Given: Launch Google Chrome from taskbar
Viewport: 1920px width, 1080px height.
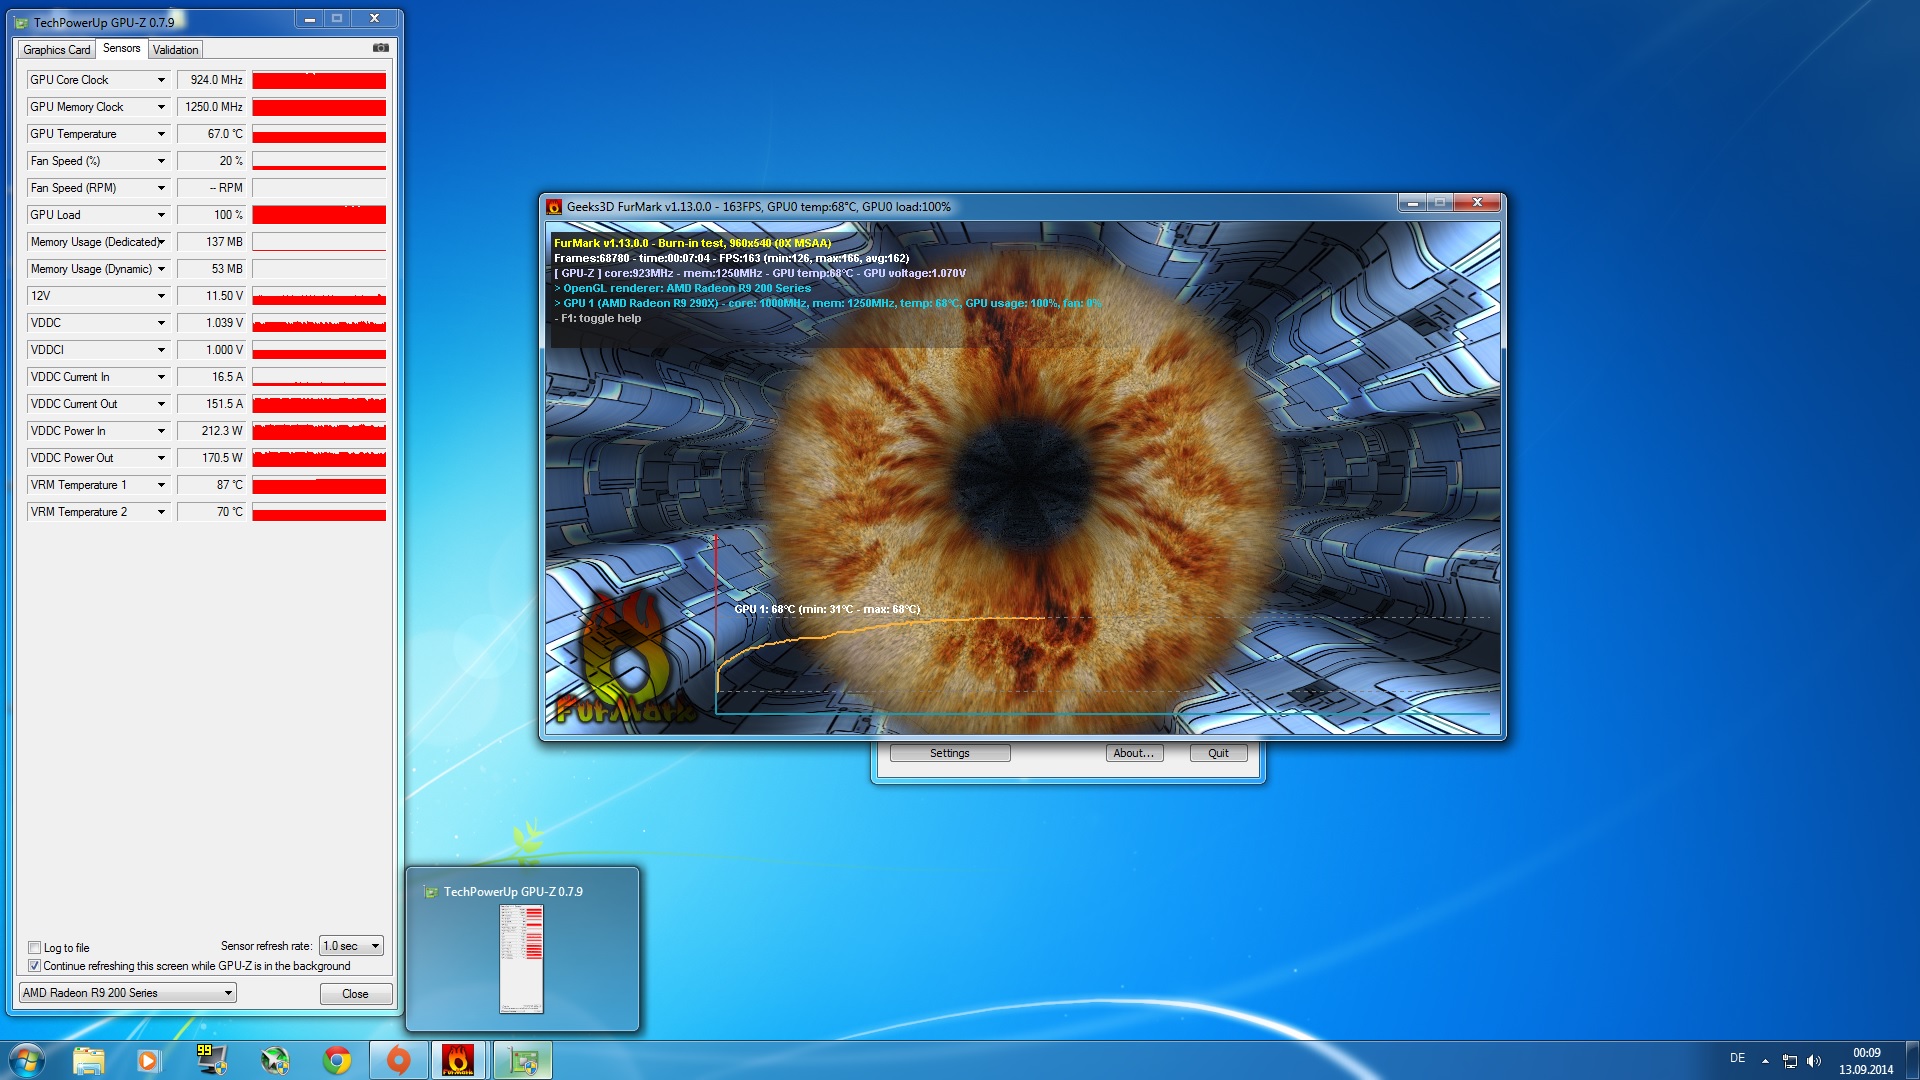Looking at the screenshot, I should coord(337,1060).
